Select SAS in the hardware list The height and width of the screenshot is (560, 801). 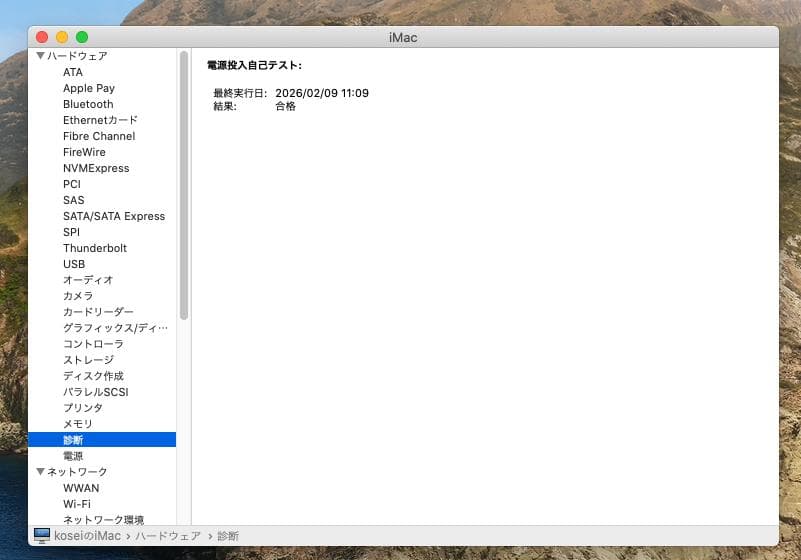coord(74,200)
